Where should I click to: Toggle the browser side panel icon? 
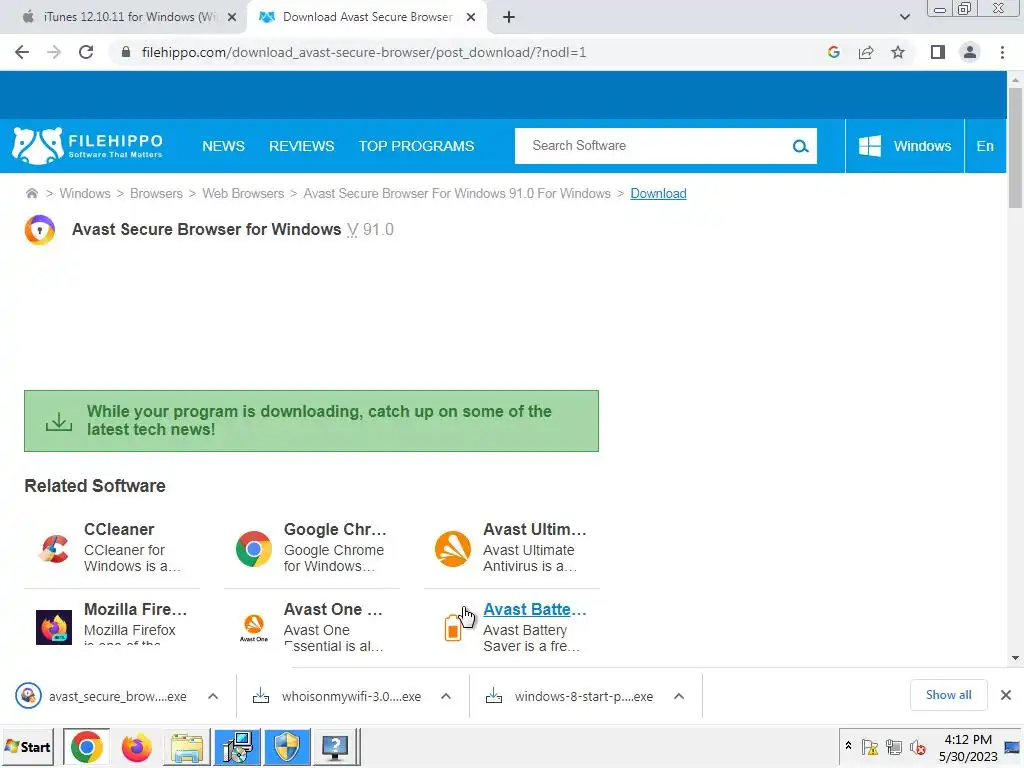(x=938, y=52)
